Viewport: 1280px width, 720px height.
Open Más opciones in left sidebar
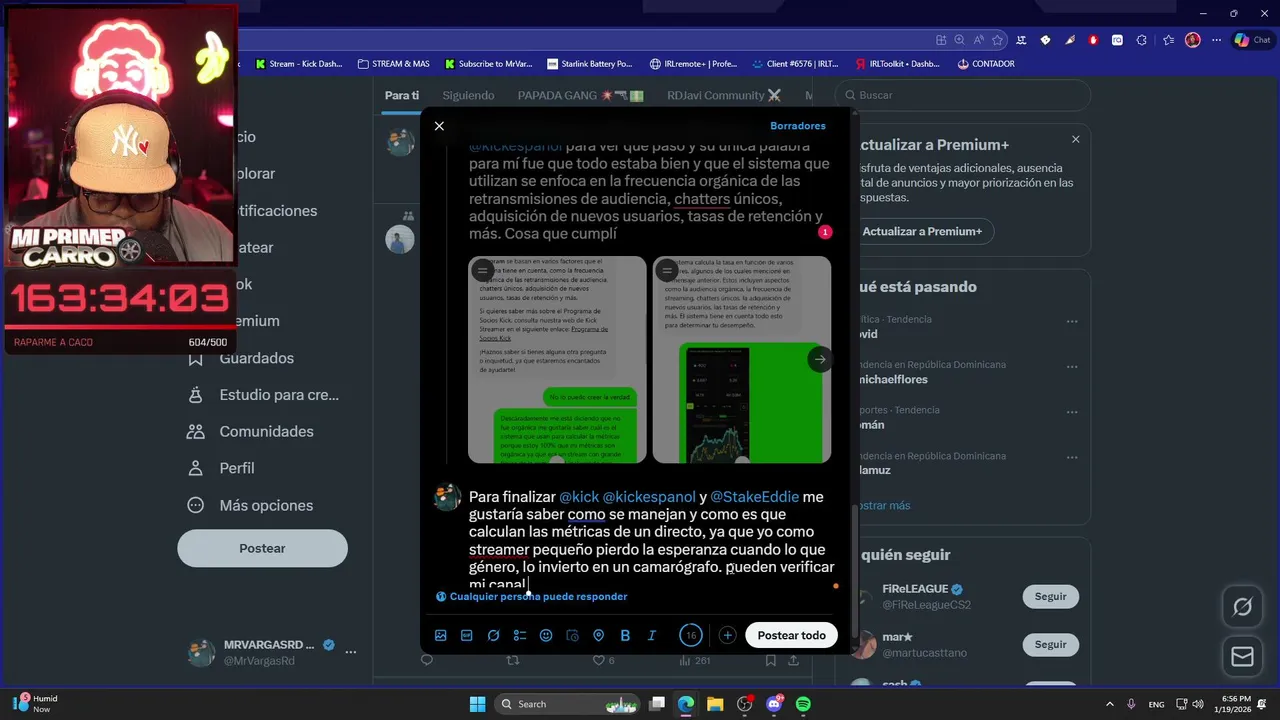251,505
